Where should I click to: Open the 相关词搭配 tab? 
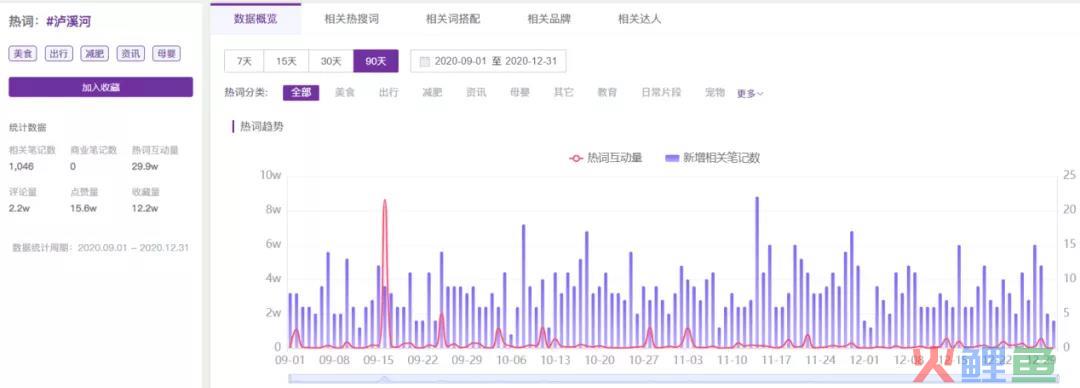pyautogui.click(x=453, y=19)
